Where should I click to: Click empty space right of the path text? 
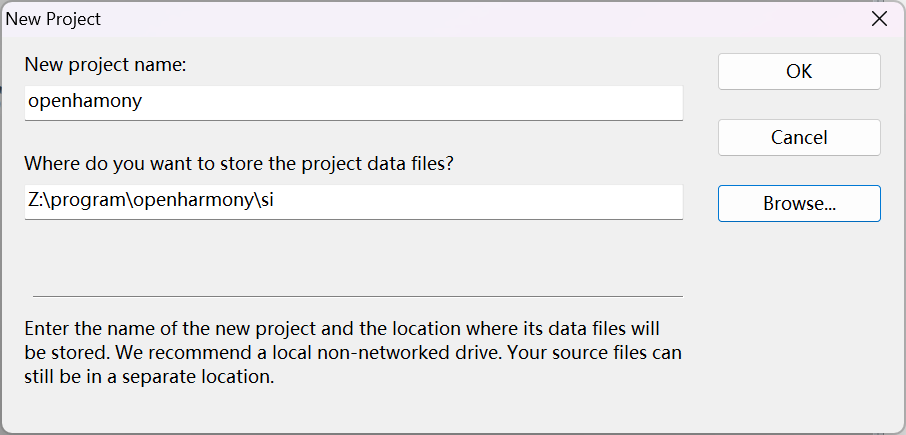(x=480, y=202)
